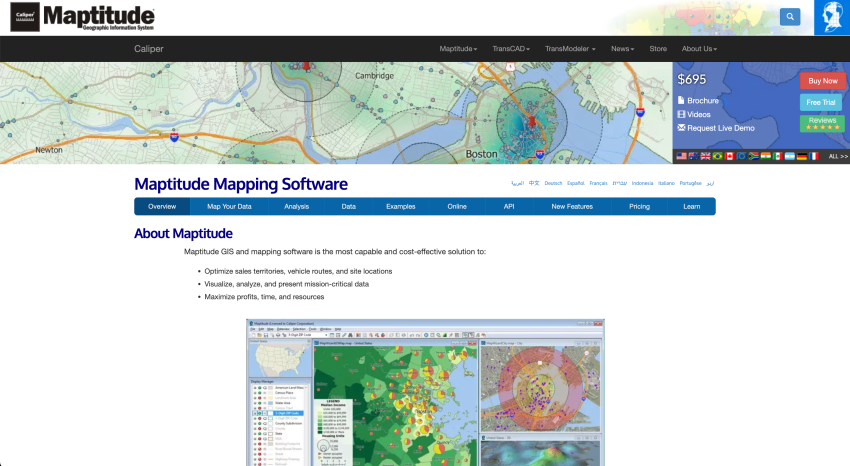850x466 pixels.
Task: Select the Germany flag
Action: click(x=802, y=156)
